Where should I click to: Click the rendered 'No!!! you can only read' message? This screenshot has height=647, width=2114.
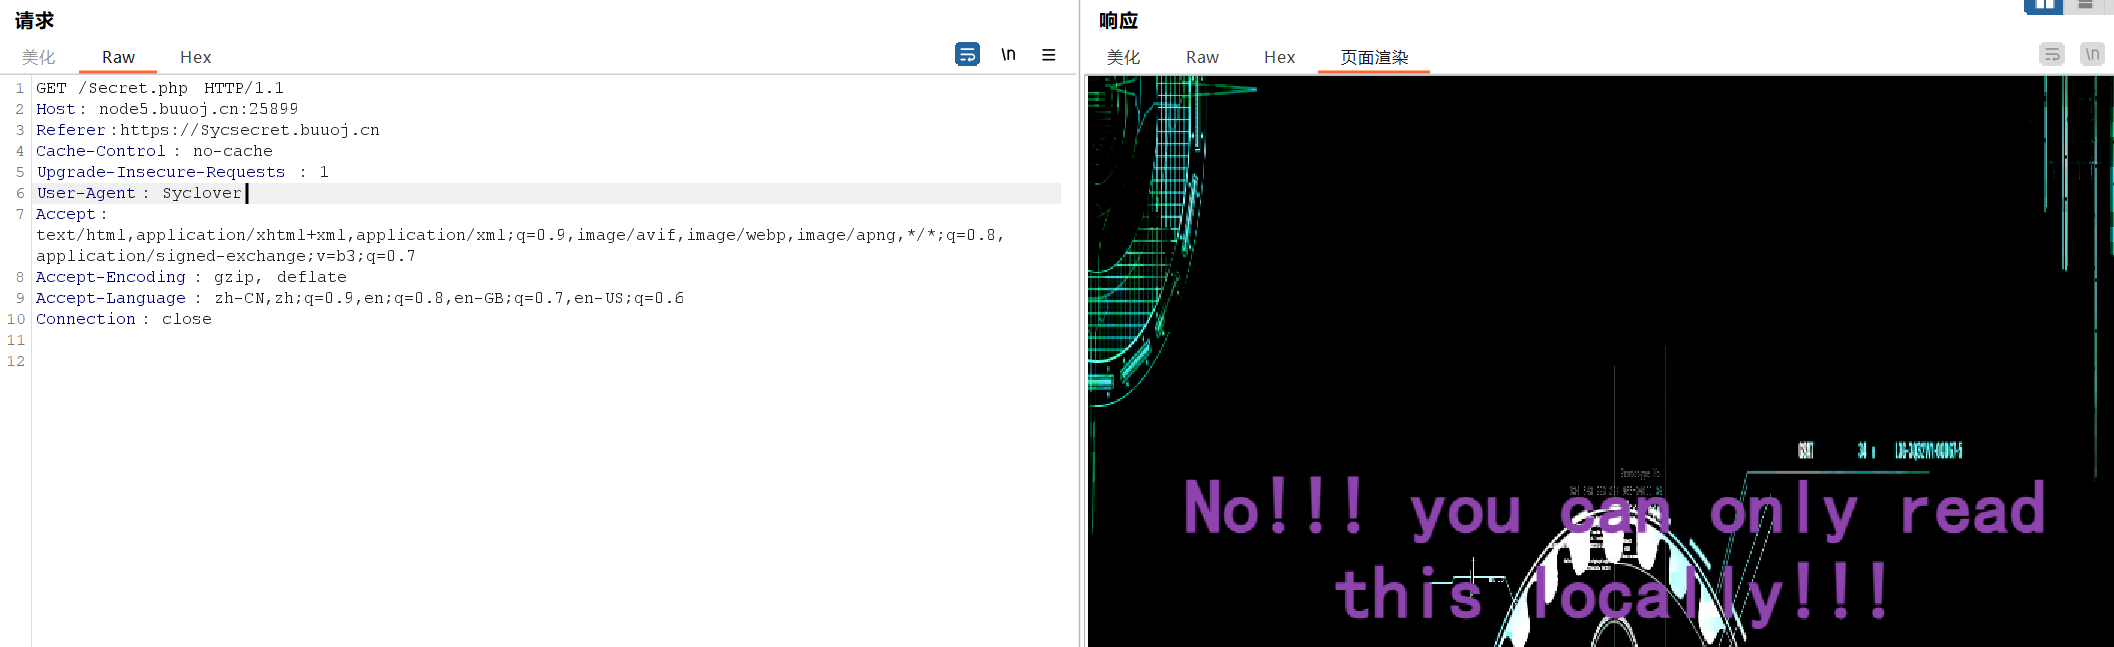[x=1614, y=508]
